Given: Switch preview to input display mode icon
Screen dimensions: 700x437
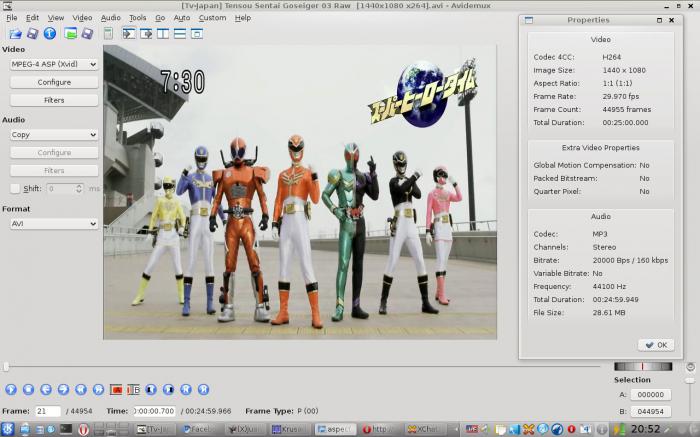Looking at the screenshot, I should (129, 33).
